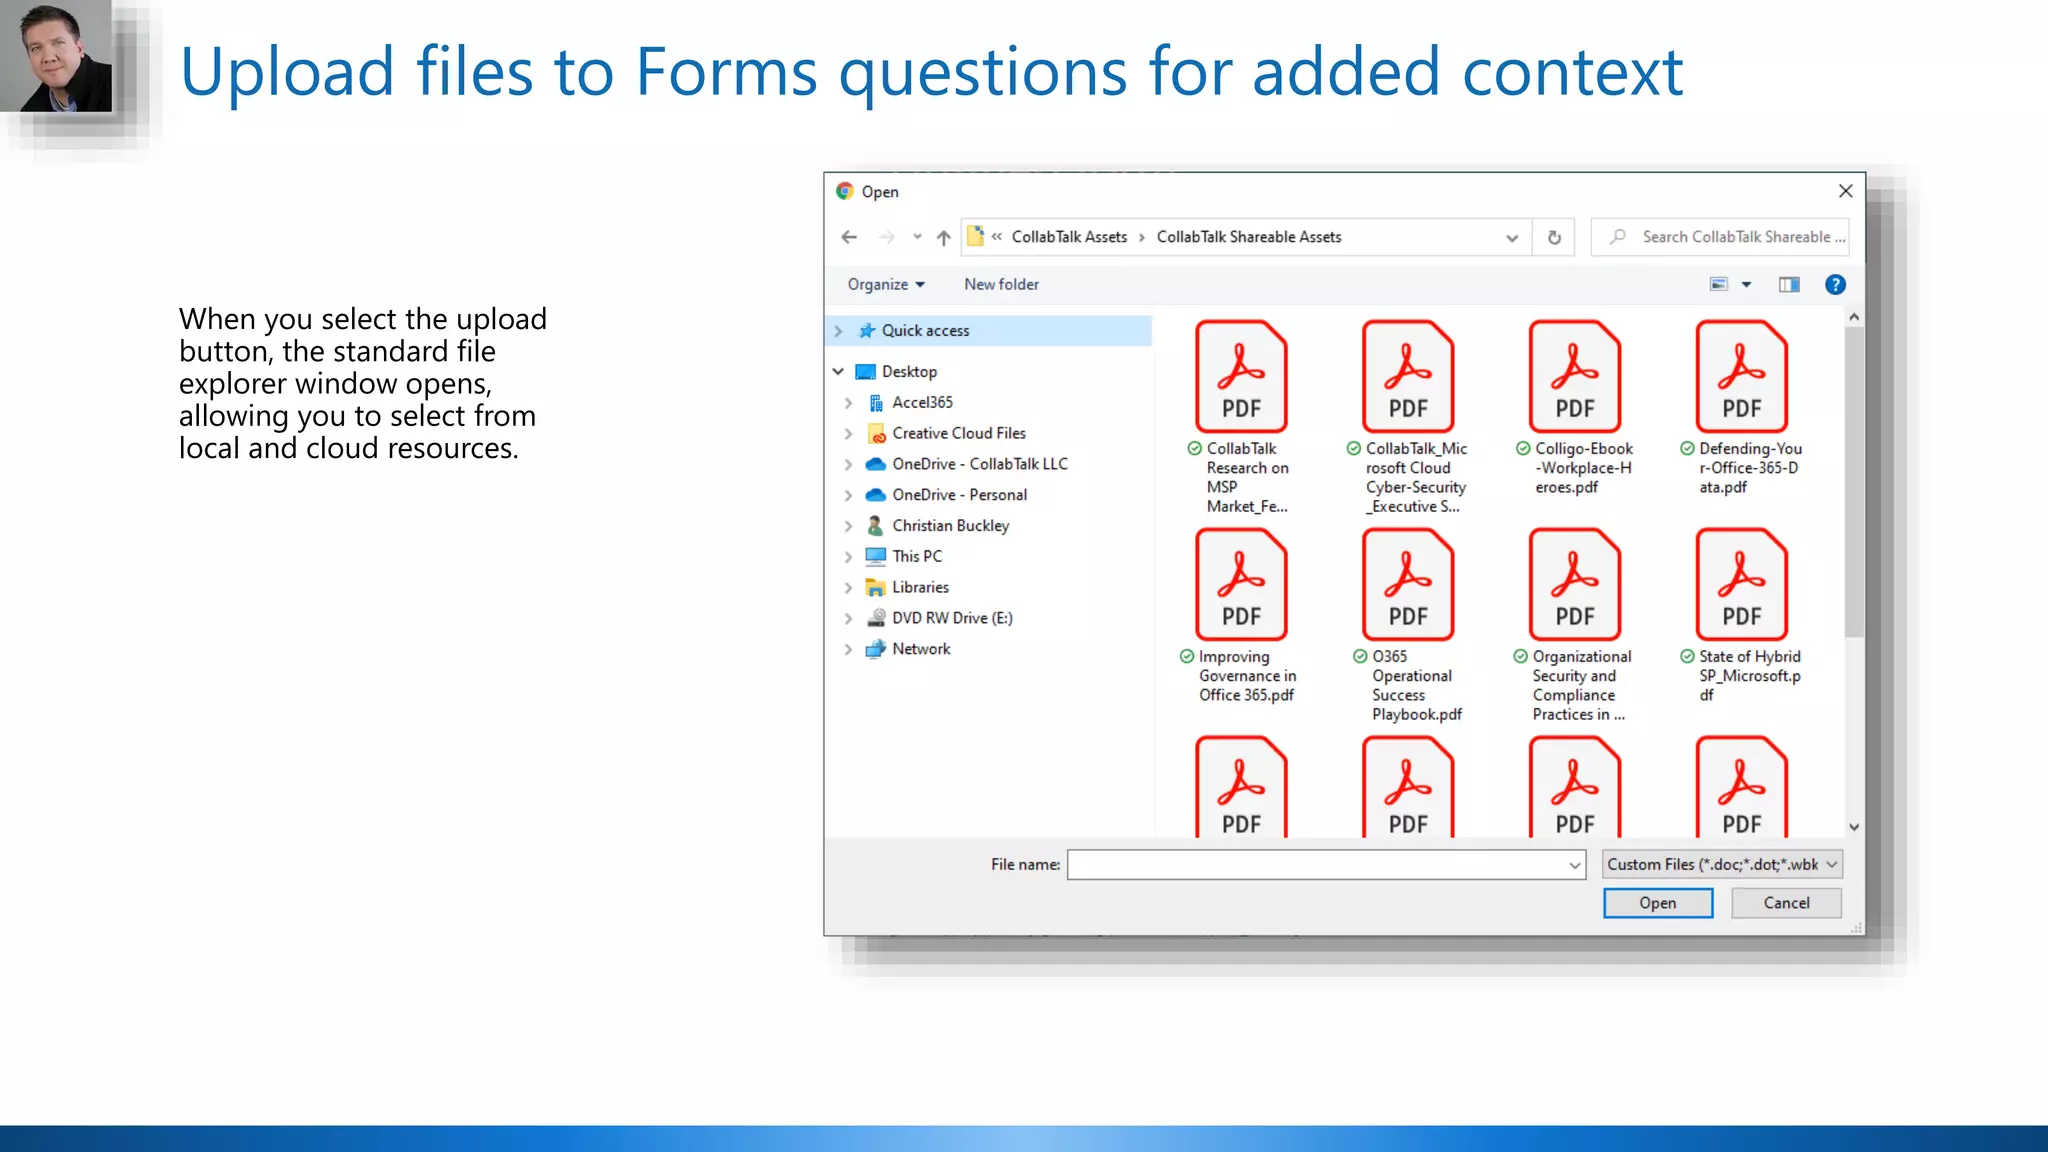The image size is (2048, 1152).
Task: Select O365 Operational Success Playbook.pdf
Action: point(1408,626)
